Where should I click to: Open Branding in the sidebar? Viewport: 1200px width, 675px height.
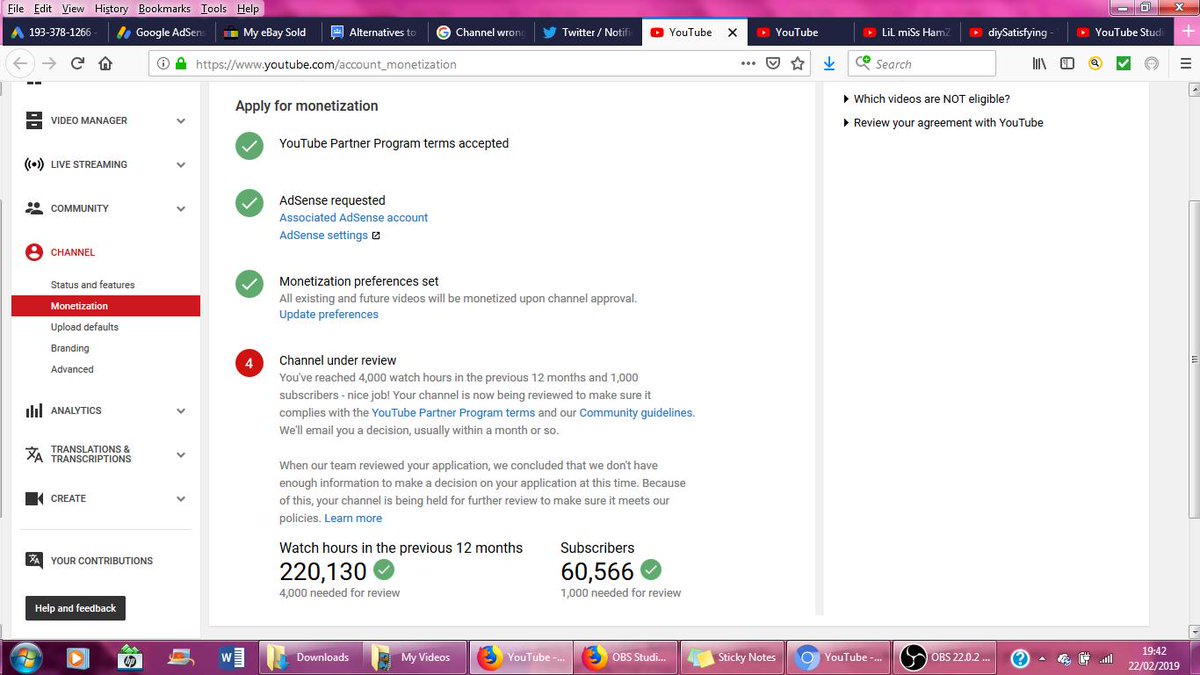(x=70, y=348)
